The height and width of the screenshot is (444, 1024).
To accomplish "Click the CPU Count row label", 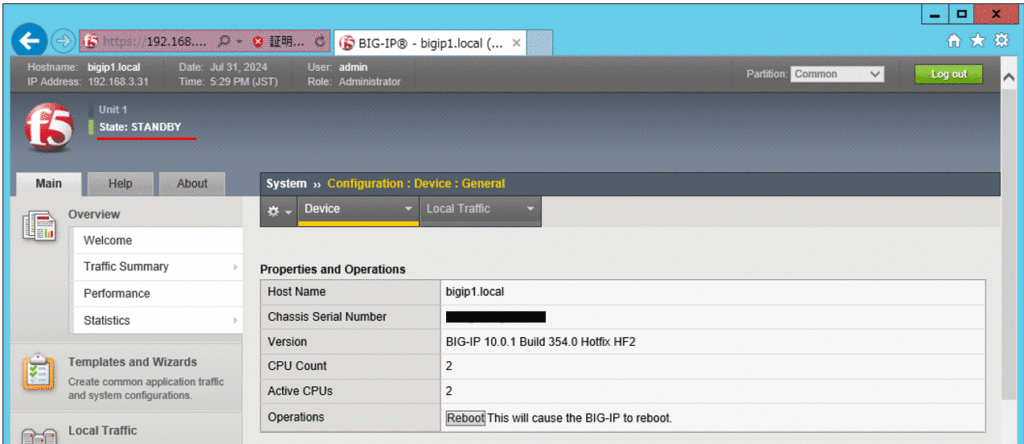I will [297, 366].
